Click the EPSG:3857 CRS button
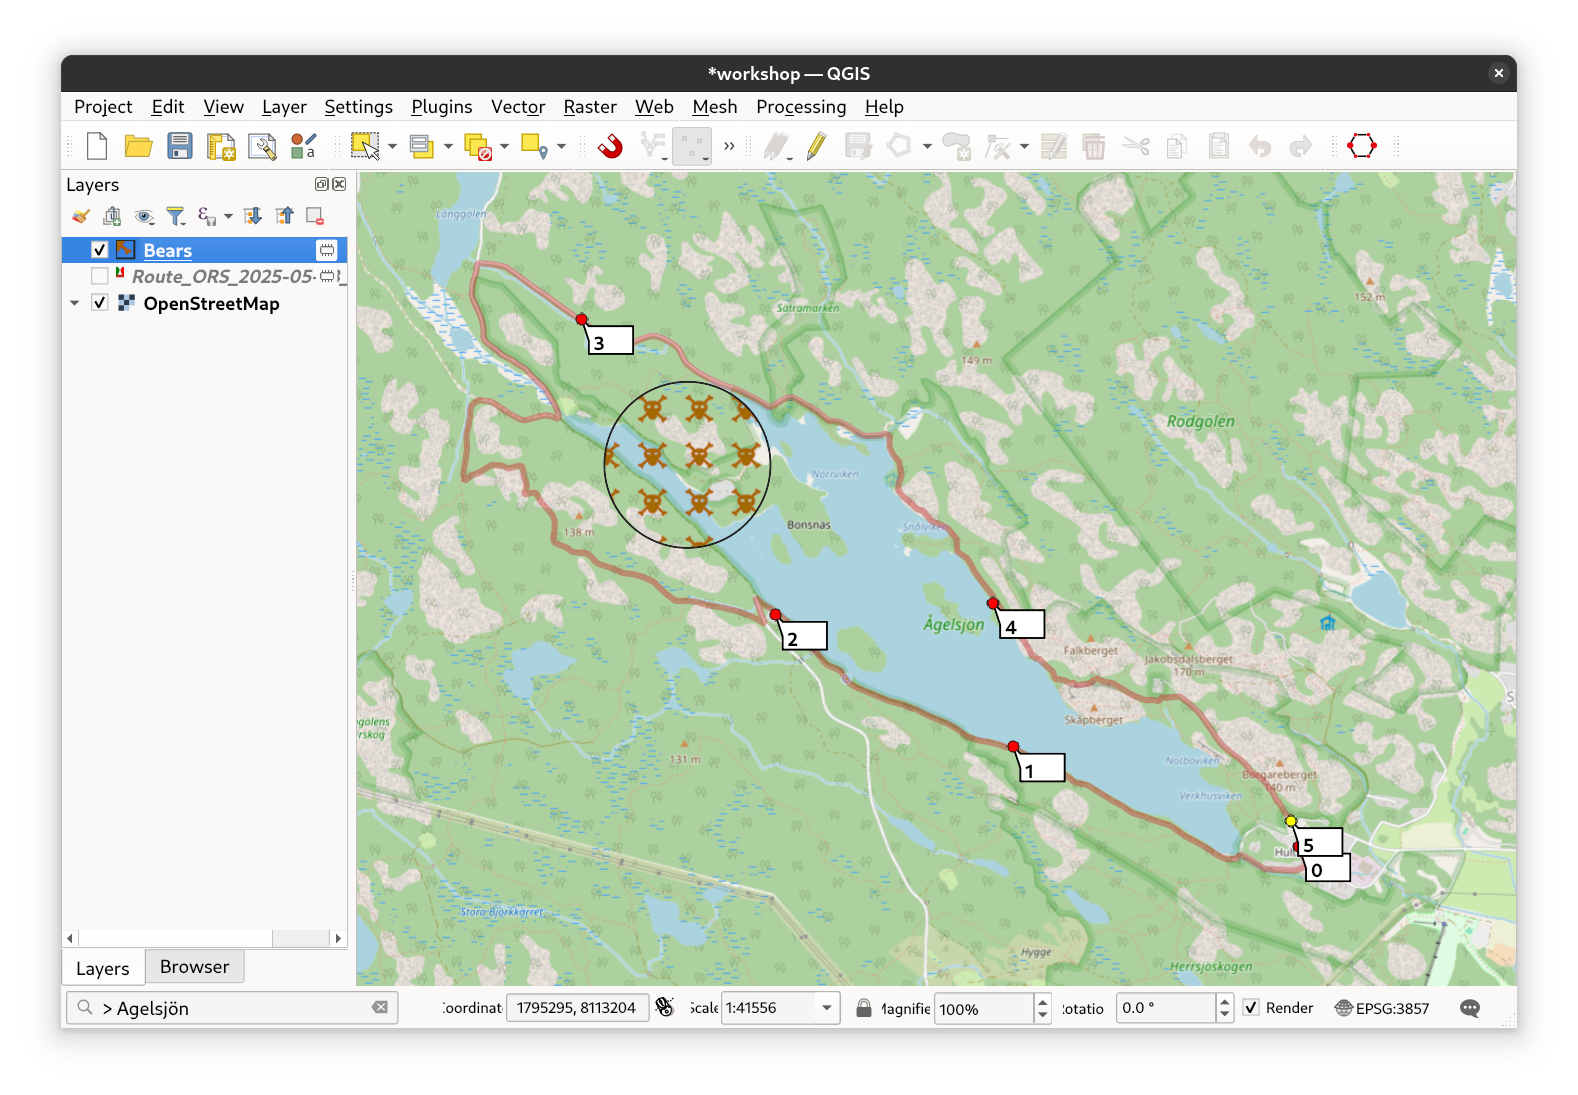 1382,1008
